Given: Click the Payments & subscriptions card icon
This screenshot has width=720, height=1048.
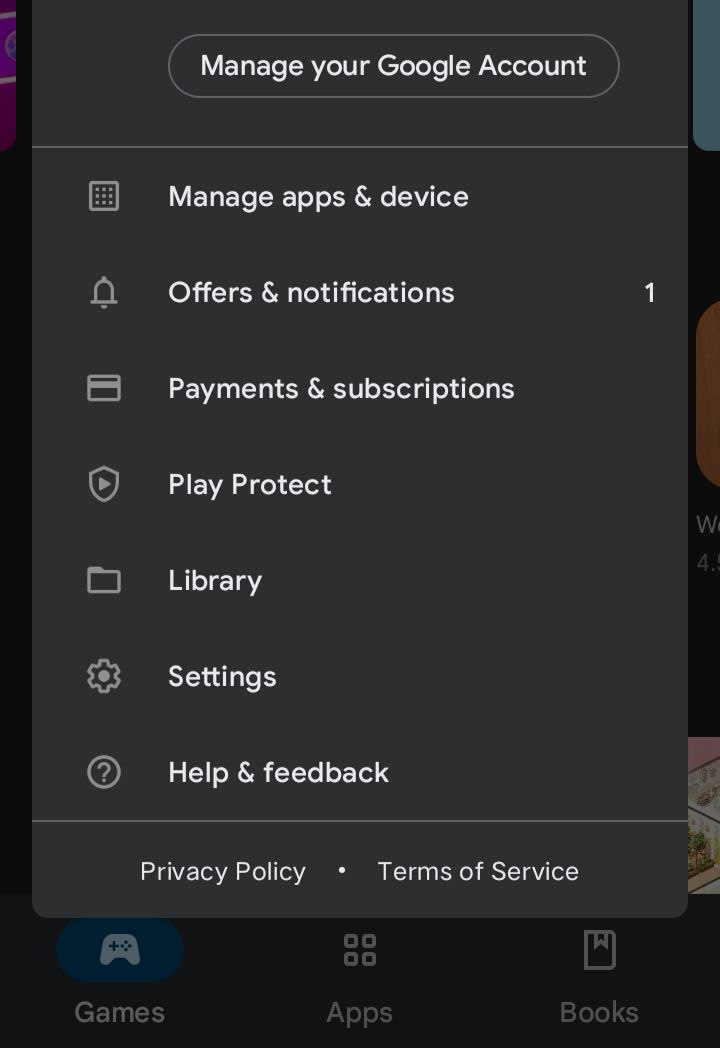Looking at the screenshot, I should 104,388.
